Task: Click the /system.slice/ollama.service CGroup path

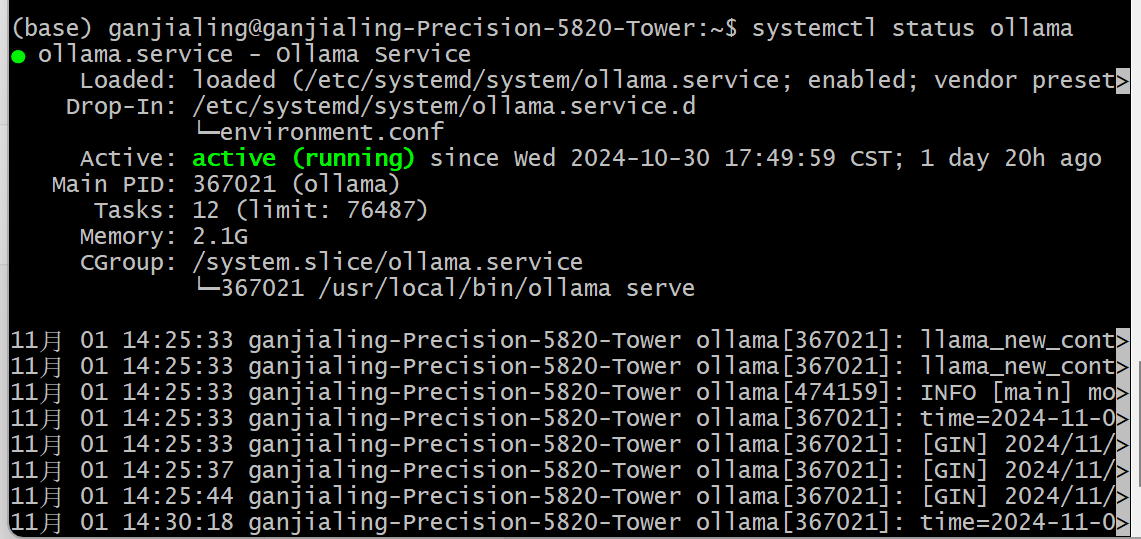Action: pyautogui.click(x=388, y=263)
